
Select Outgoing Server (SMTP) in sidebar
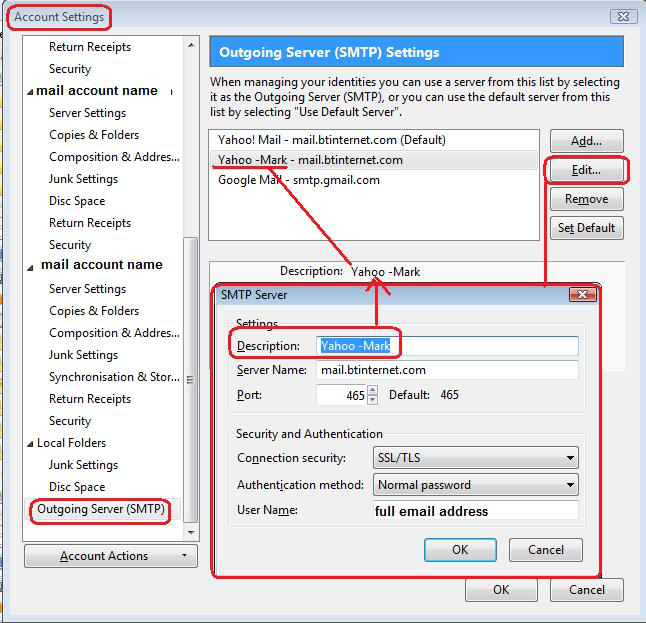[101, 509]
